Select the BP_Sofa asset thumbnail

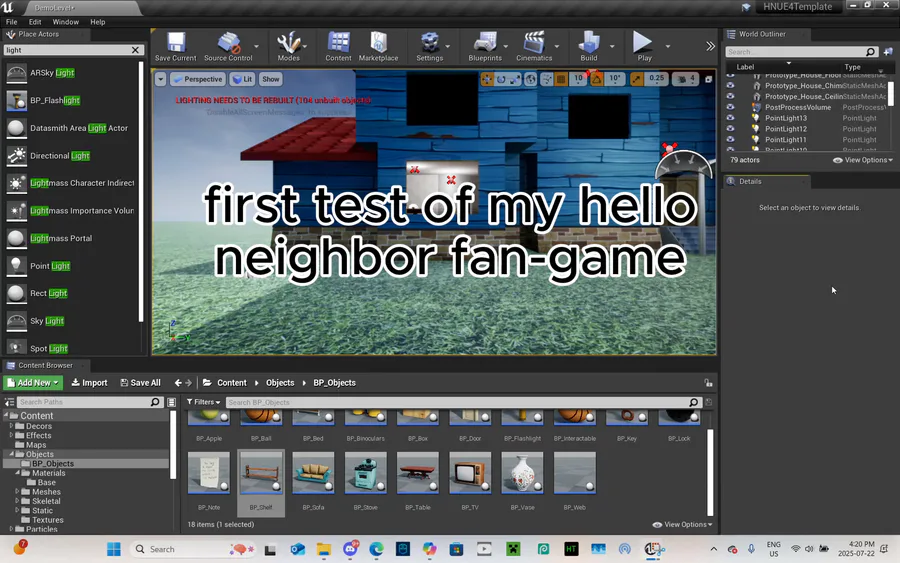click(313, 473)
